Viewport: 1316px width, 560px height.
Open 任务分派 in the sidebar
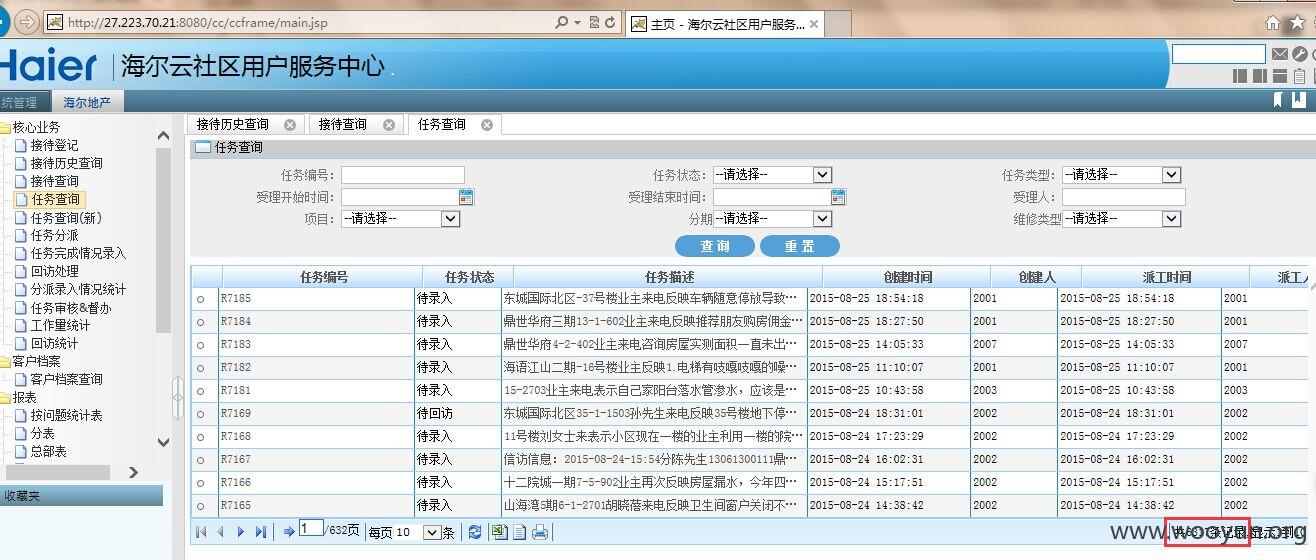pos(54,235)
